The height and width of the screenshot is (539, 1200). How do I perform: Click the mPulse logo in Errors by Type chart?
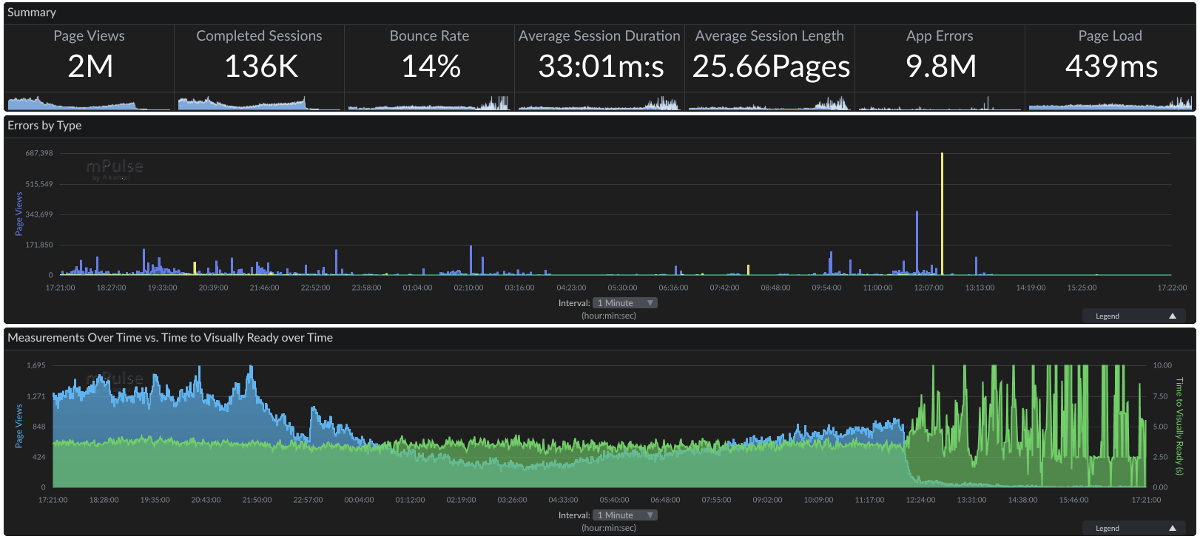113,169
